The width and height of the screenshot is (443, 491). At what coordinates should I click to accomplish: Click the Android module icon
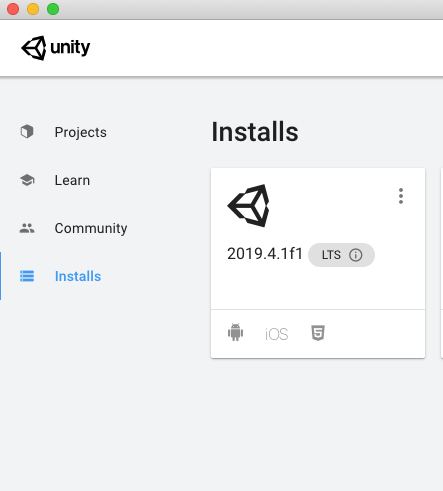[x=235, y=332]
